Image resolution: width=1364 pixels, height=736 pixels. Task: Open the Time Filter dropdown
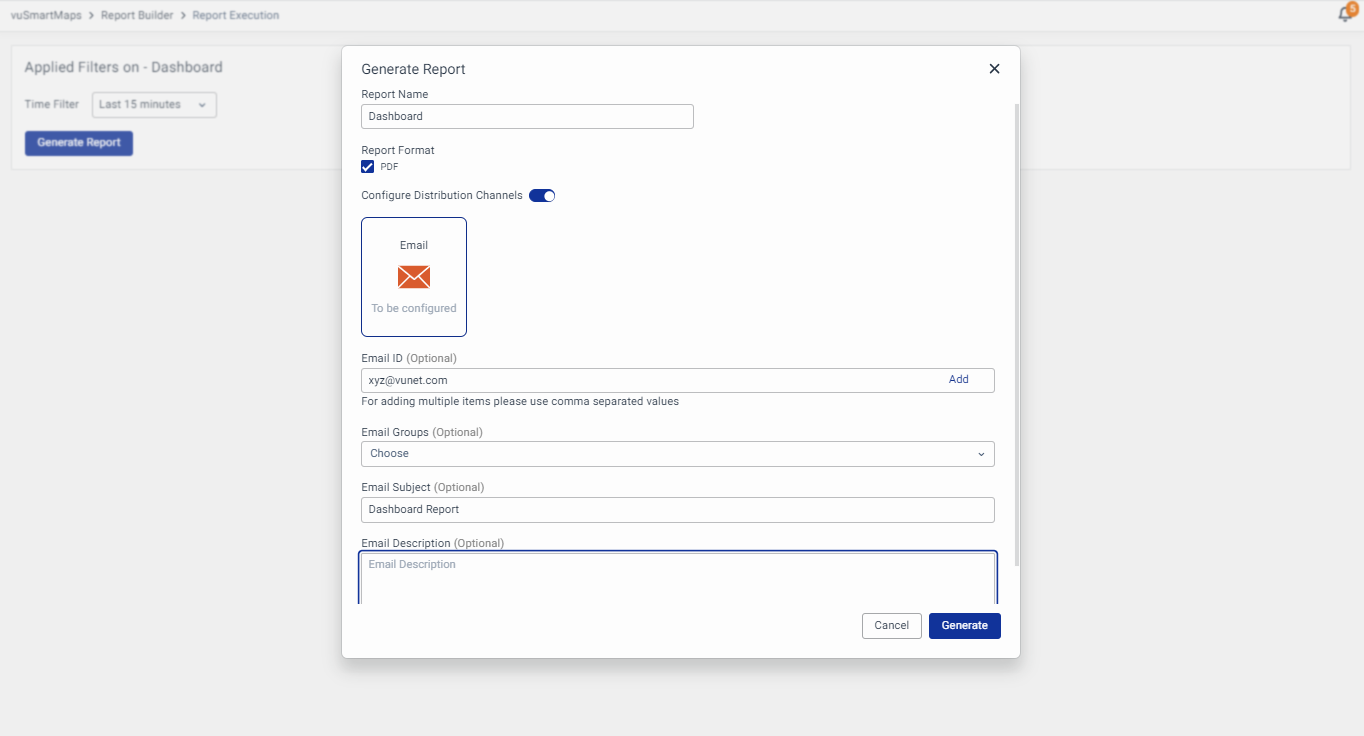[x=154, y=105]
